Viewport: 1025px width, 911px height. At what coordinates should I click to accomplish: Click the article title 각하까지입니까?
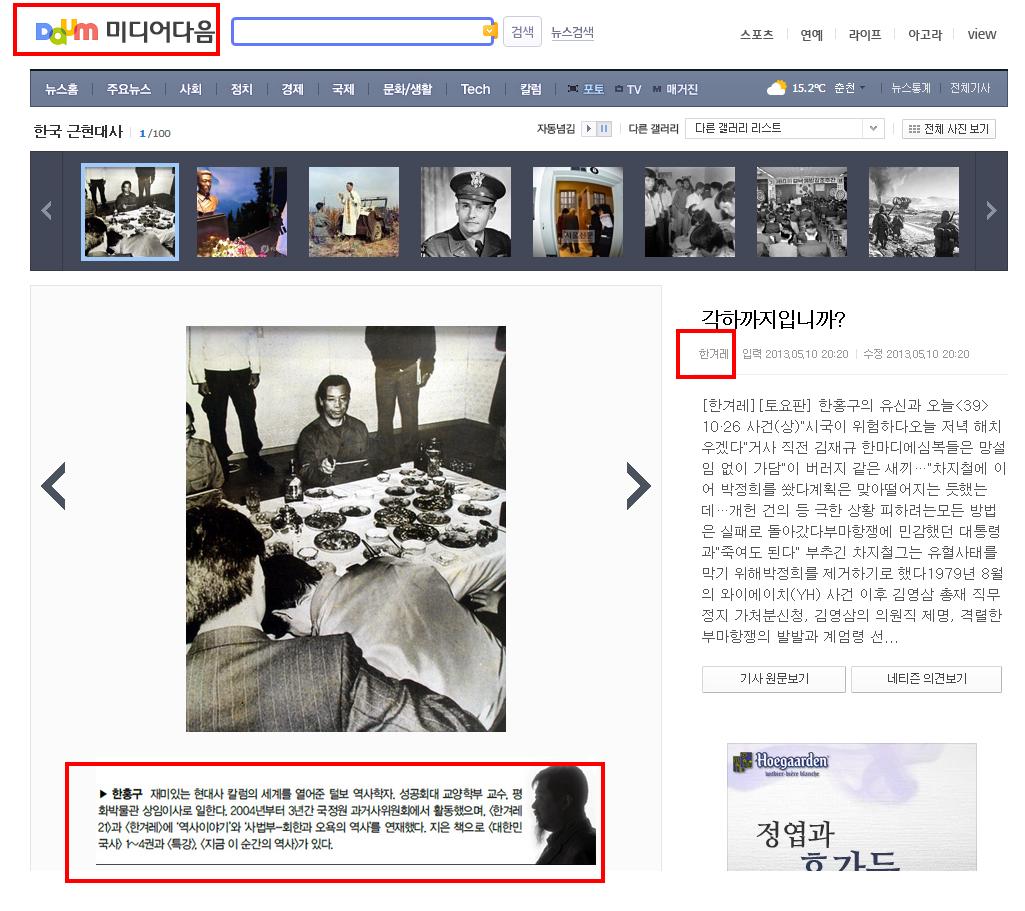773,319
